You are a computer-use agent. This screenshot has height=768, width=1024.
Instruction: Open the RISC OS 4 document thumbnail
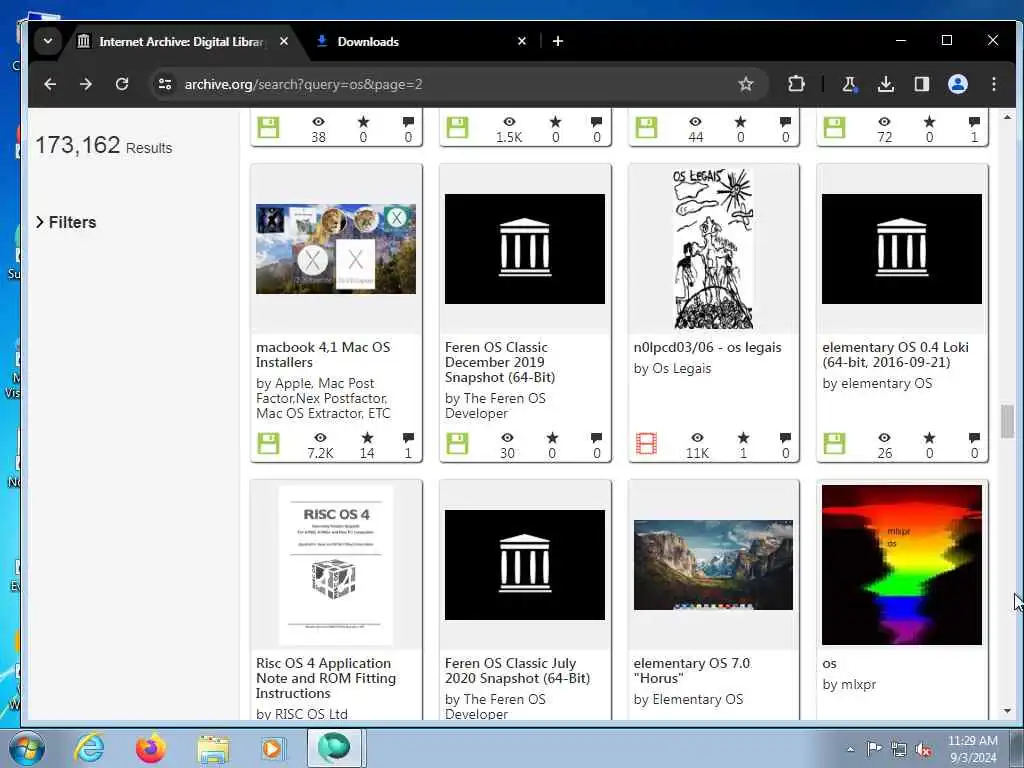[336, 564]
